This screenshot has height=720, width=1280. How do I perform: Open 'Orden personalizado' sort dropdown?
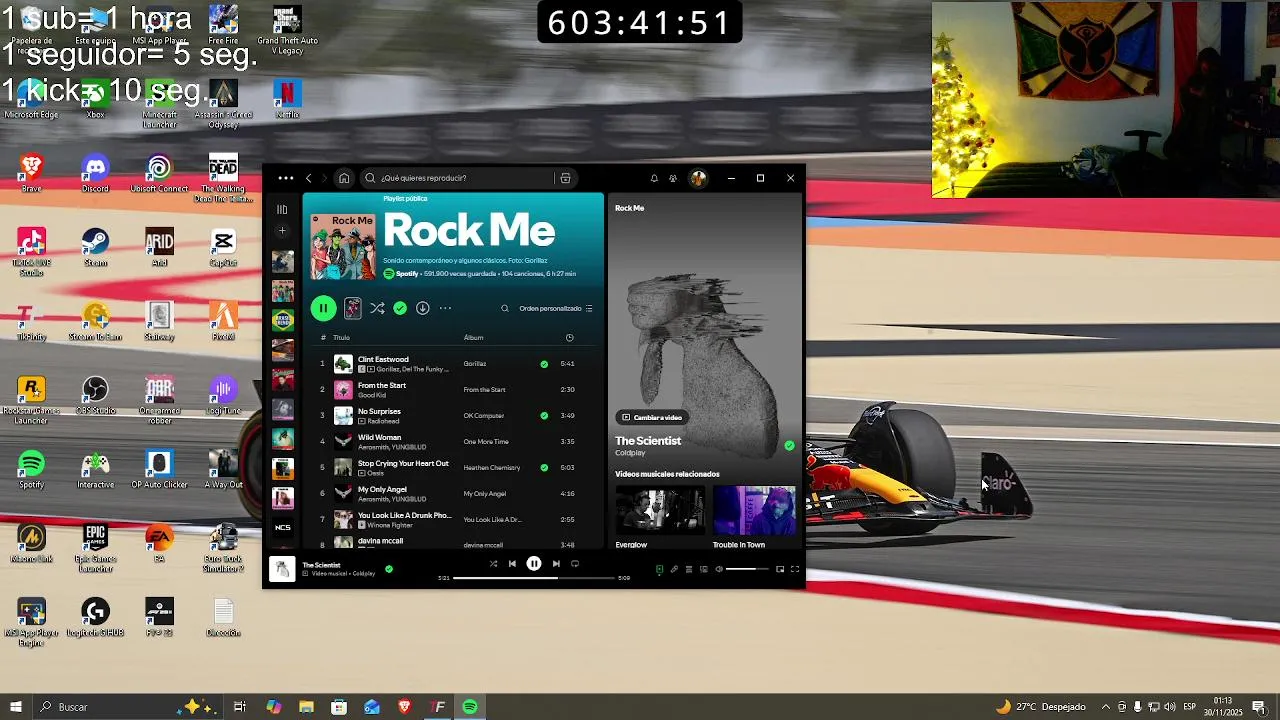pos(556,308)
